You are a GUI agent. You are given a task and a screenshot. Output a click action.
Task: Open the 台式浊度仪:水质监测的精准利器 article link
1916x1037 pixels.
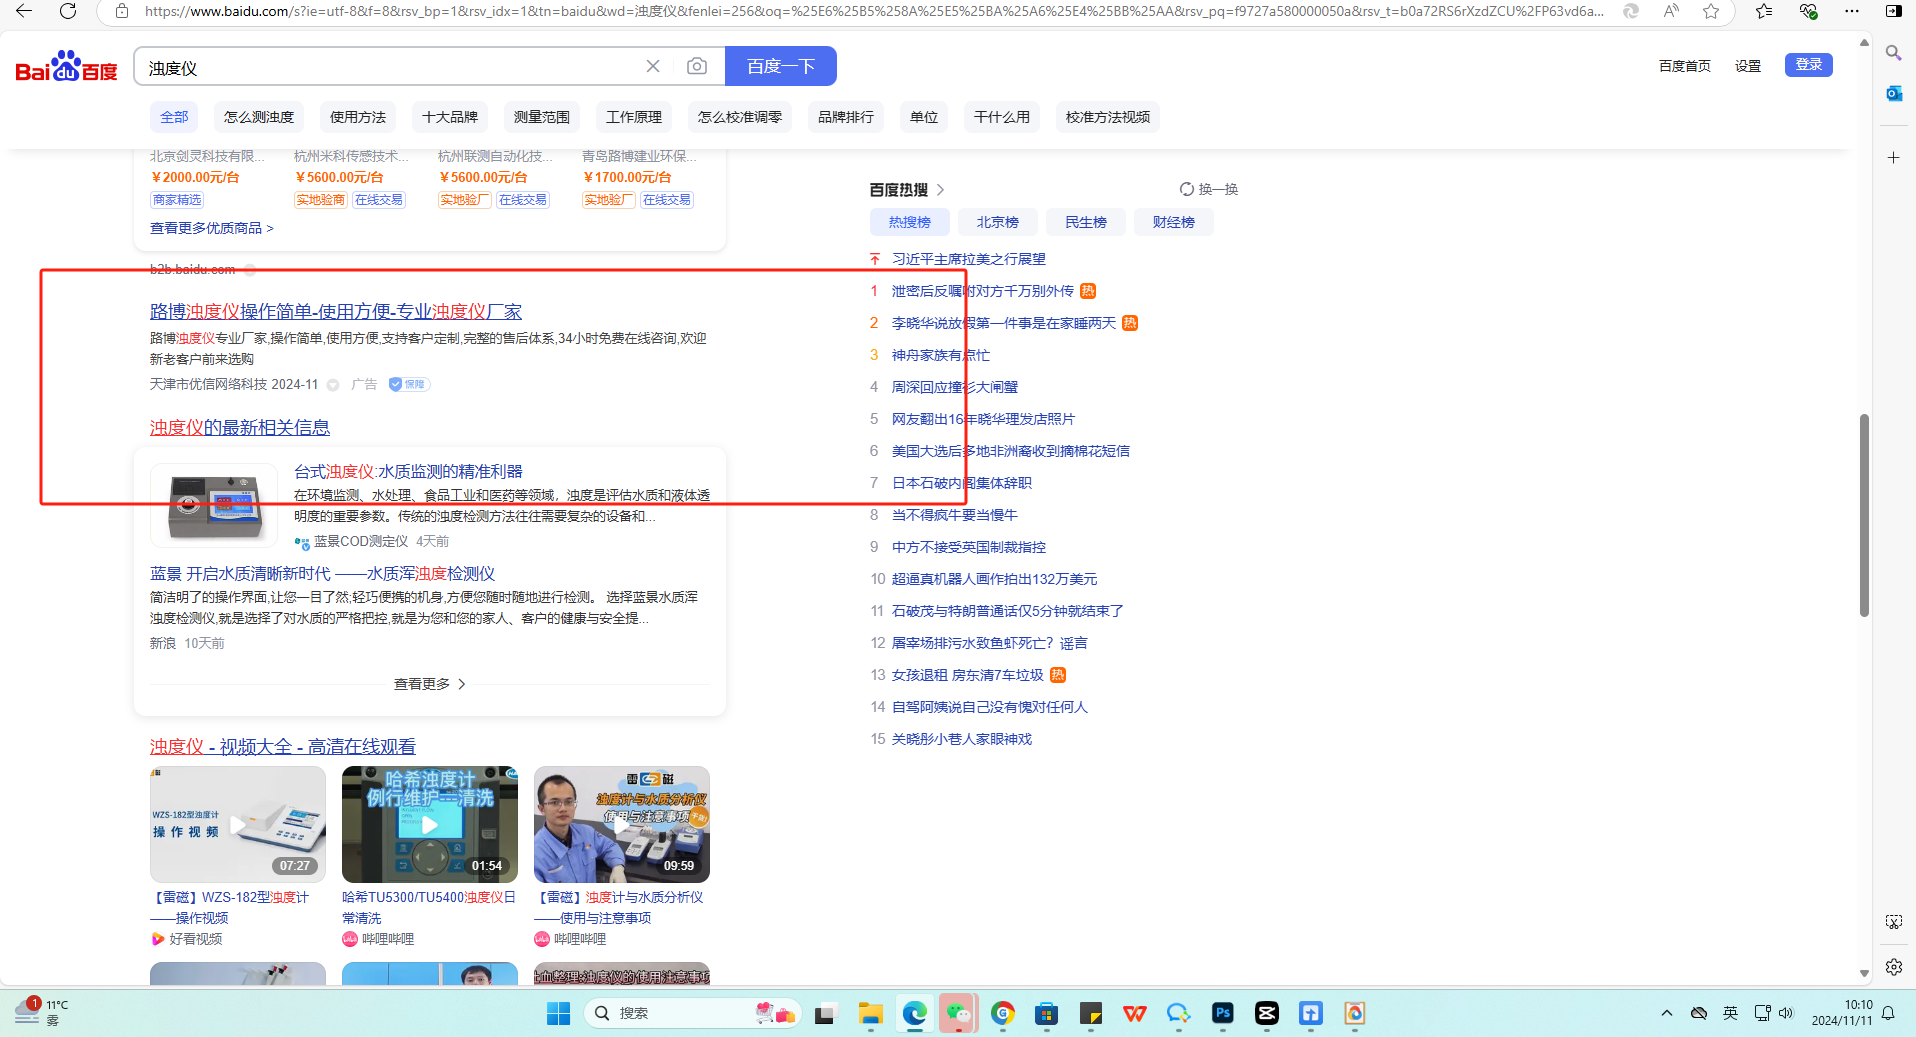408,471
